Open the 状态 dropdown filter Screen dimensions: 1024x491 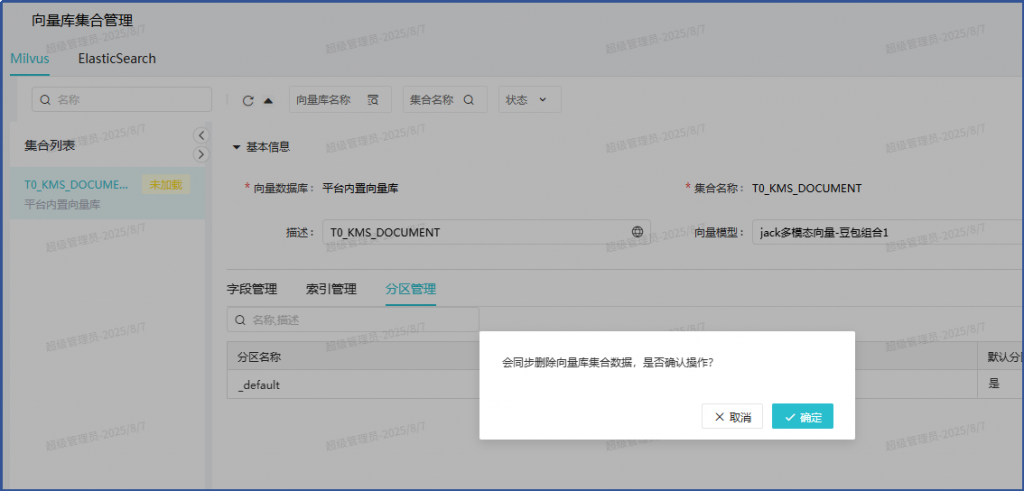point(529,100)
